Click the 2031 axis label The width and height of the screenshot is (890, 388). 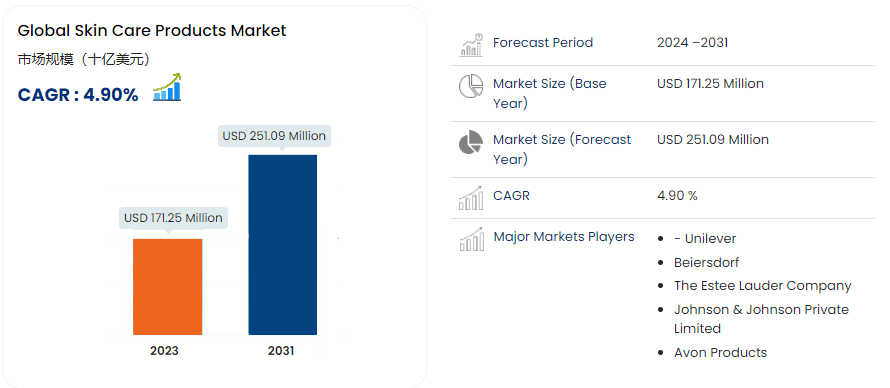(281, 351)
